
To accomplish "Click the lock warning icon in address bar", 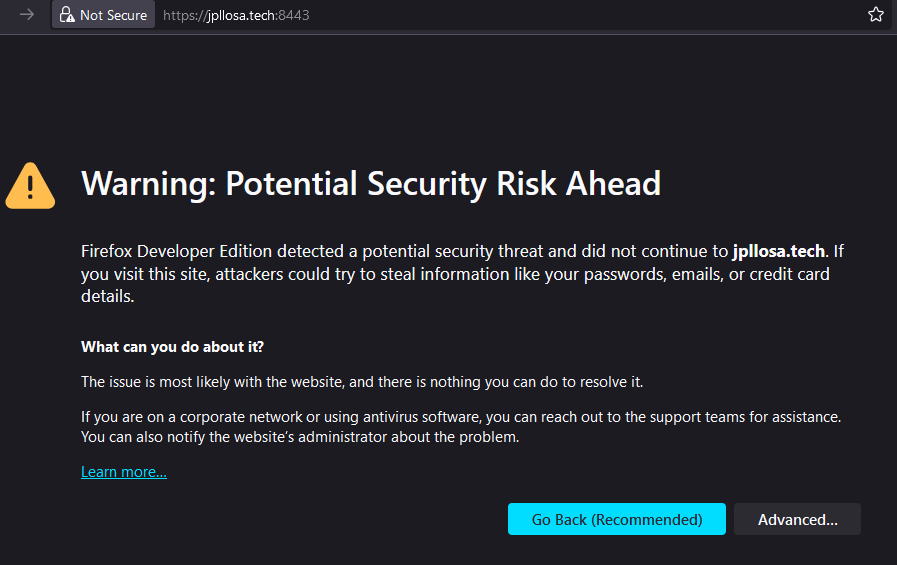I will (x=67, y=15).
